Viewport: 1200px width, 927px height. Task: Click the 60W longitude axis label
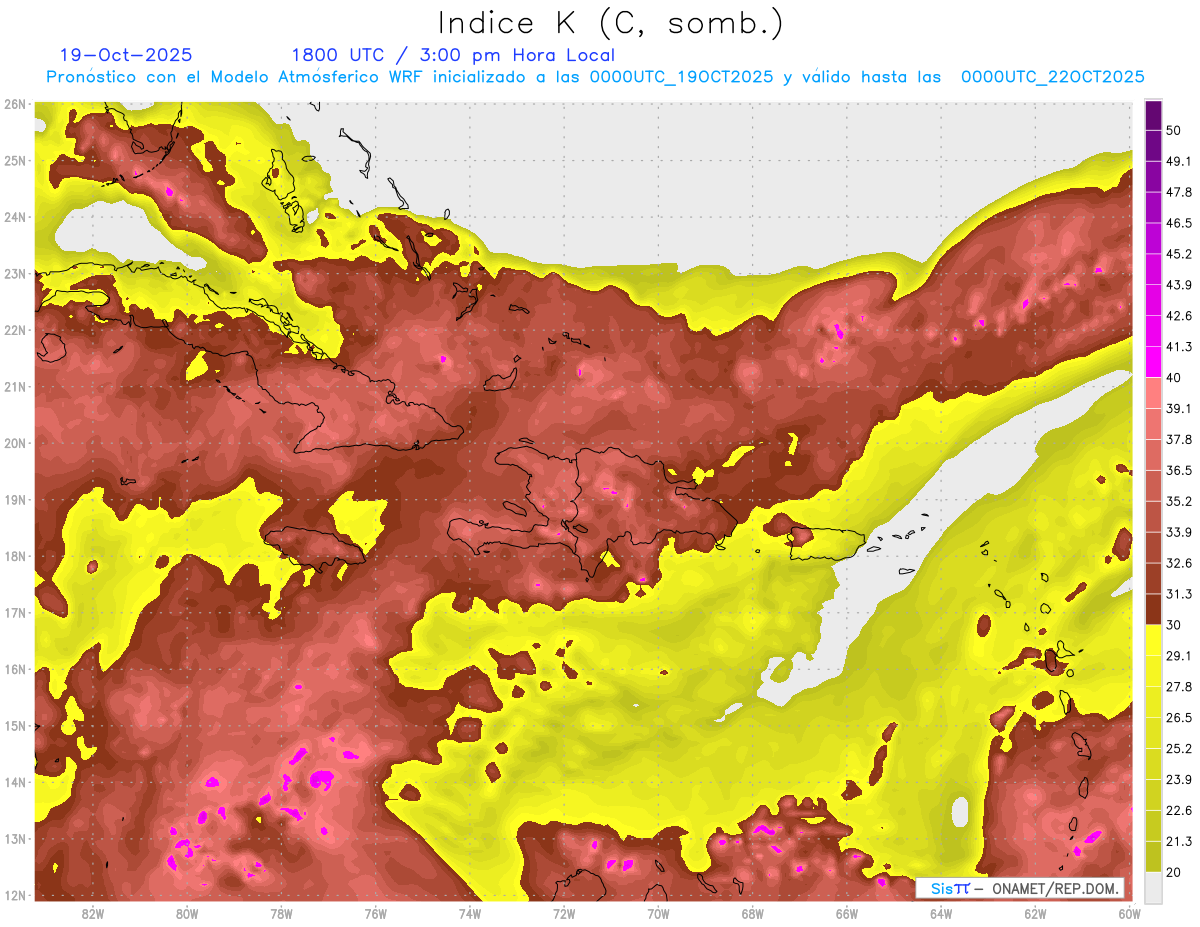click(x=1129, y=913)
